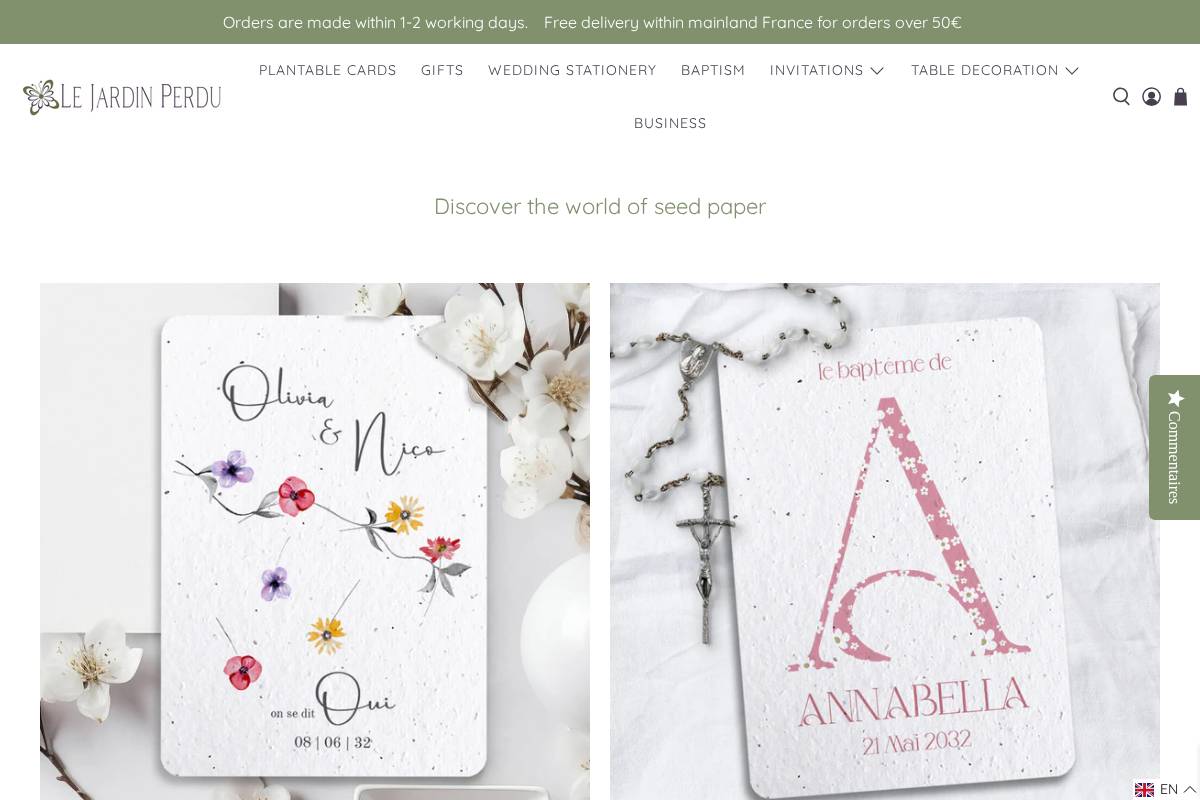Expand the Table Decoration menu chevron
This screenshot has width=1200, height=800.
[x=1072, y=71]
